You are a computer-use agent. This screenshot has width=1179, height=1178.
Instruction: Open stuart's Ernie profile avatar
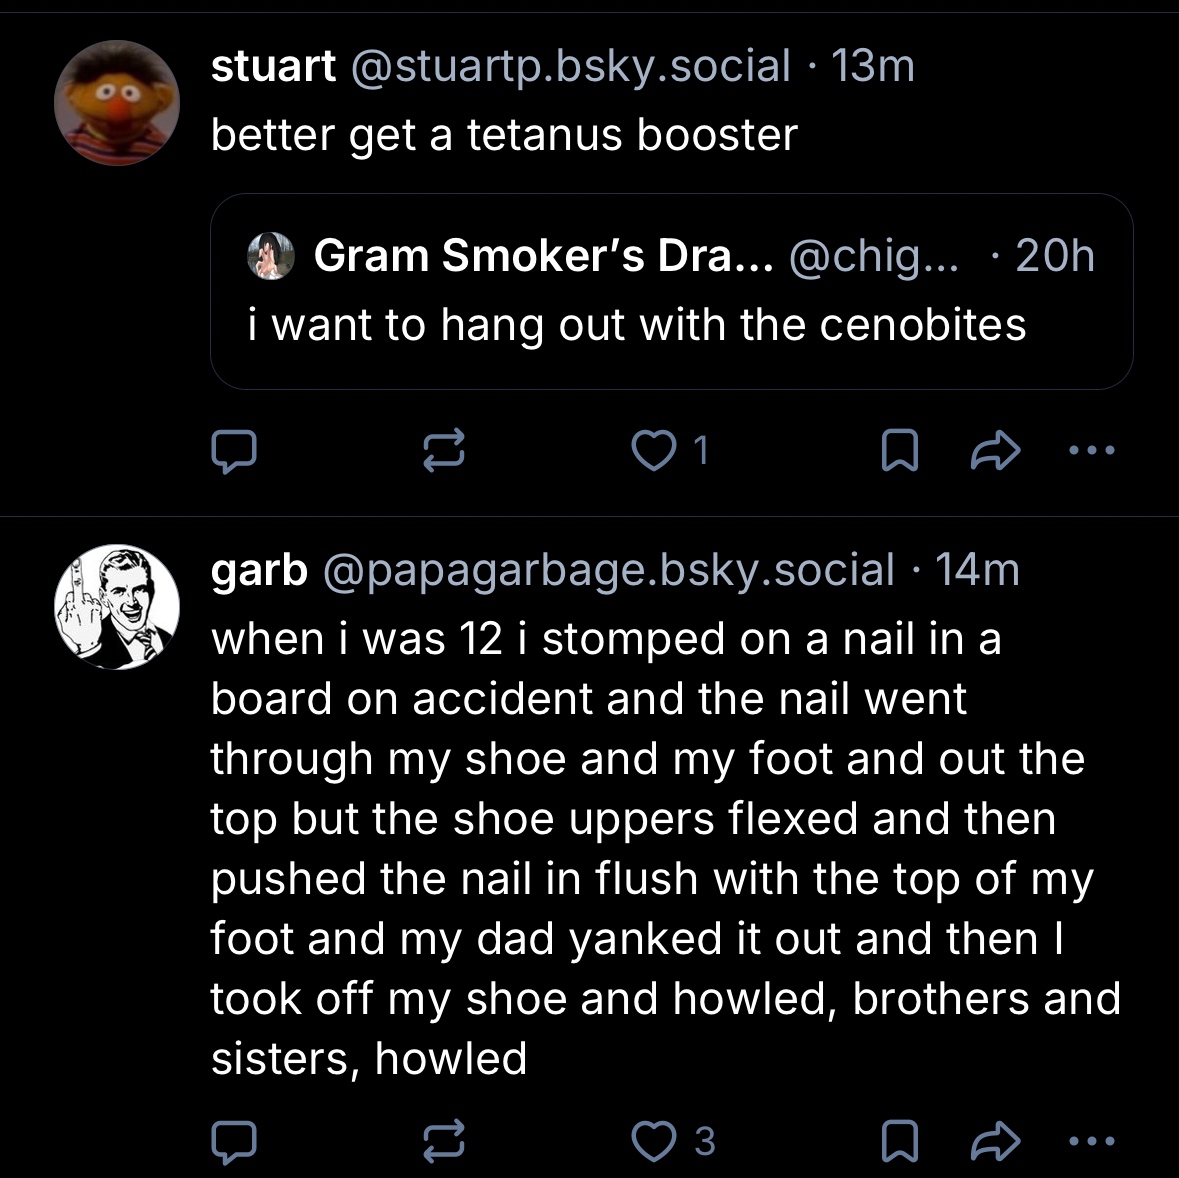(x=116, y=103)
